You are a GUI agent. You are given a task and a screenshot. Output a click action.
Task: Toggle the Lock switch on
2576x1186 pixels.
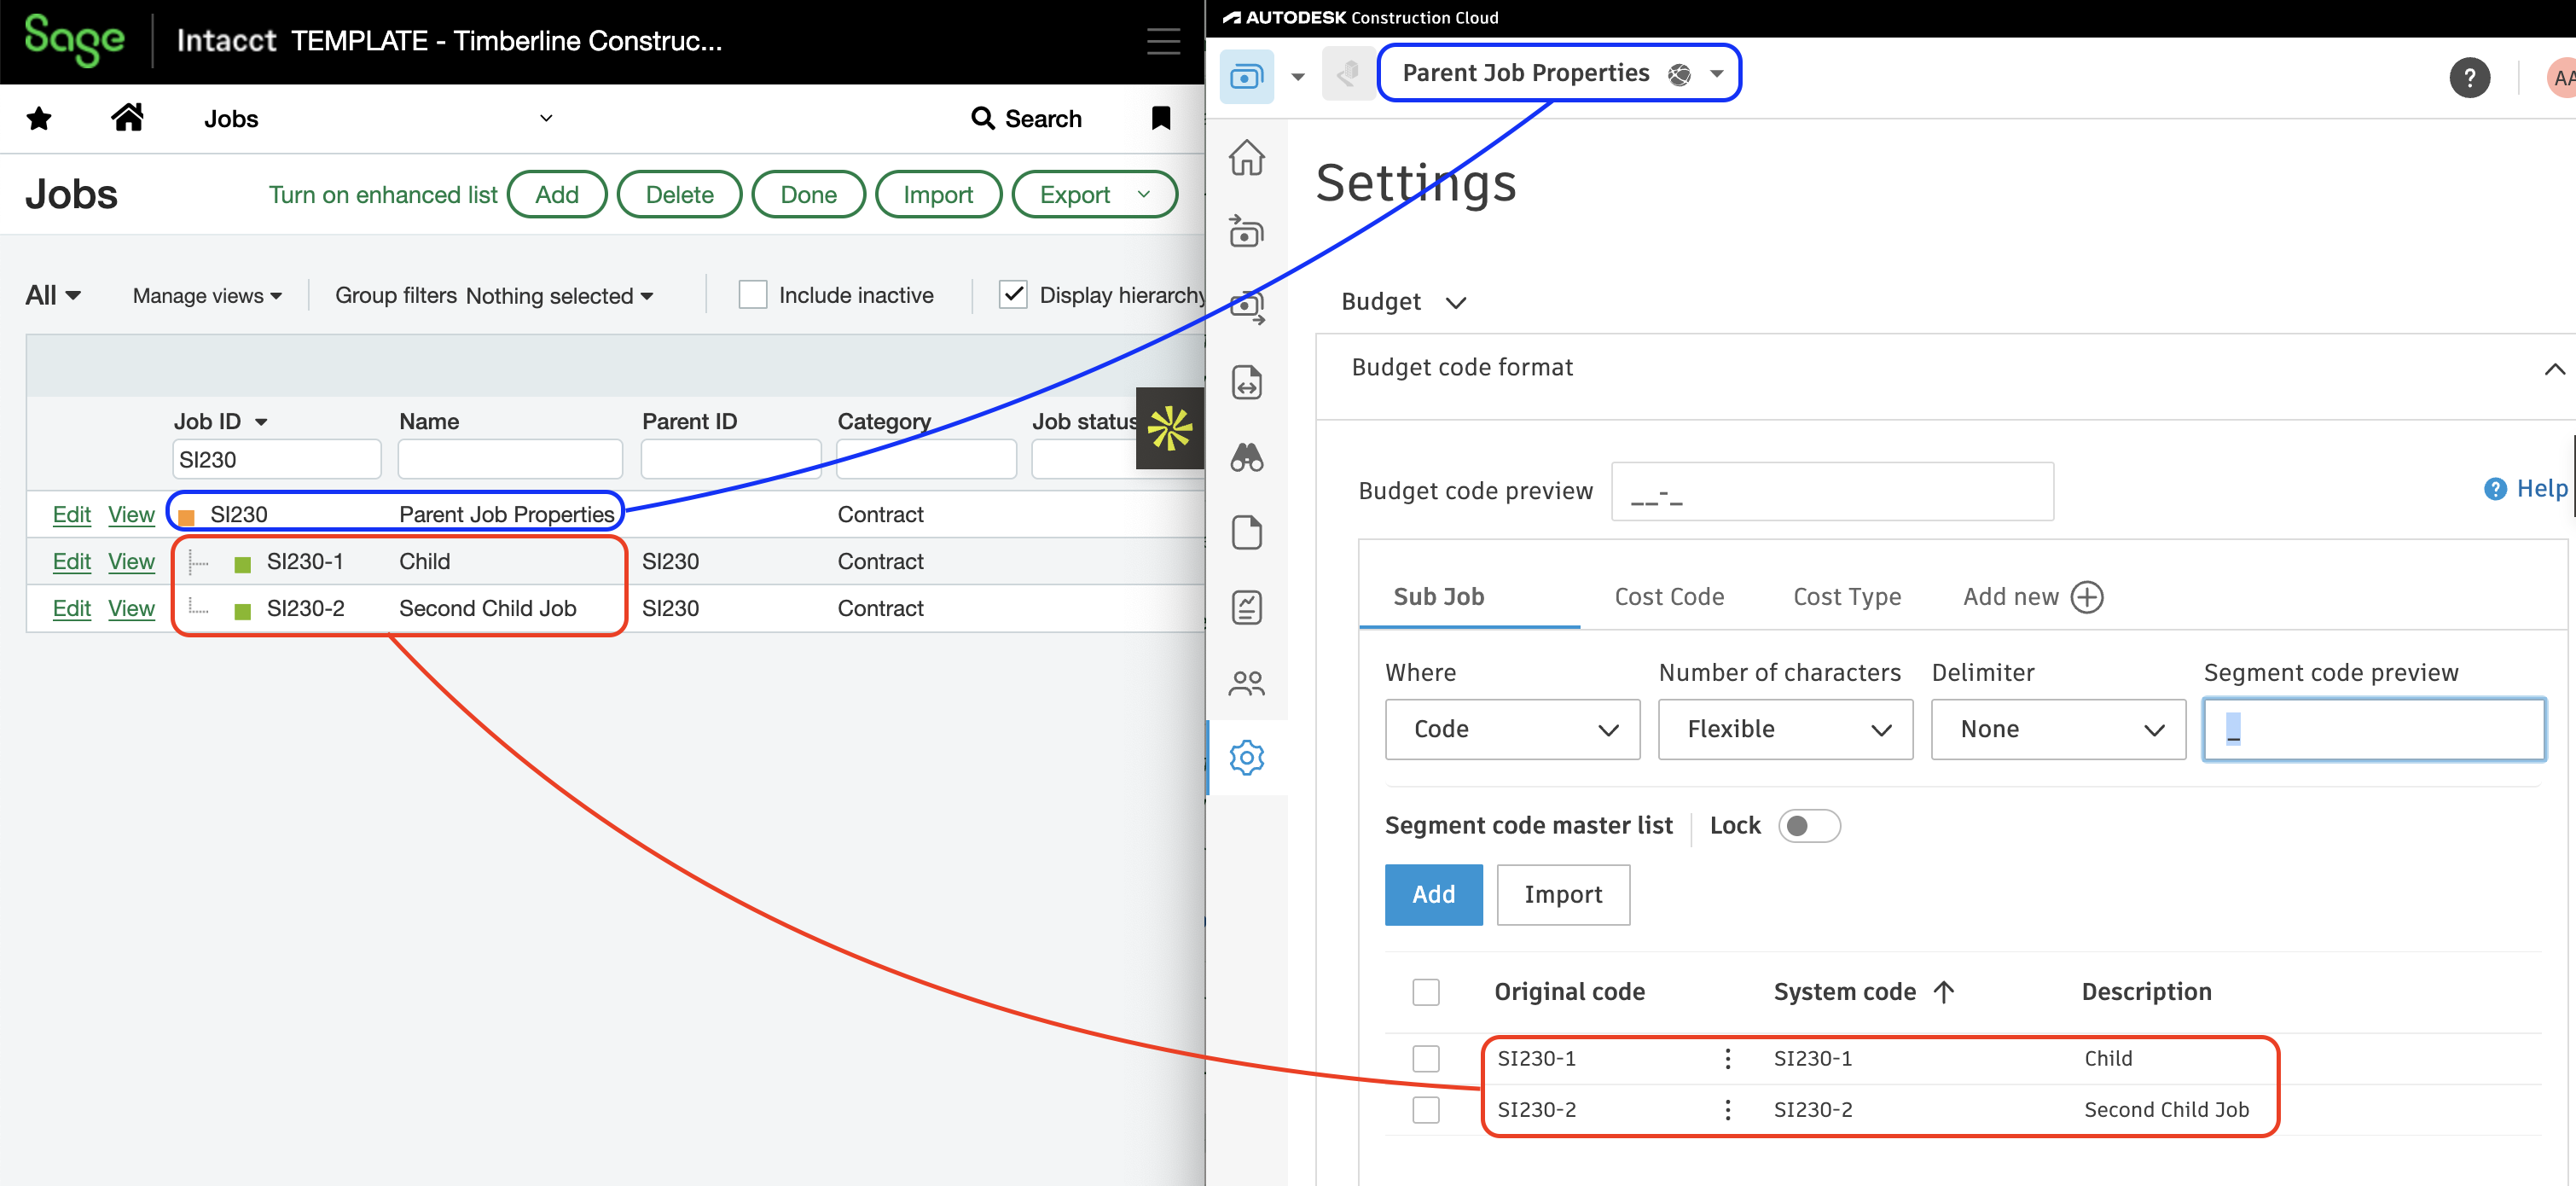[x=1808, y=826]
